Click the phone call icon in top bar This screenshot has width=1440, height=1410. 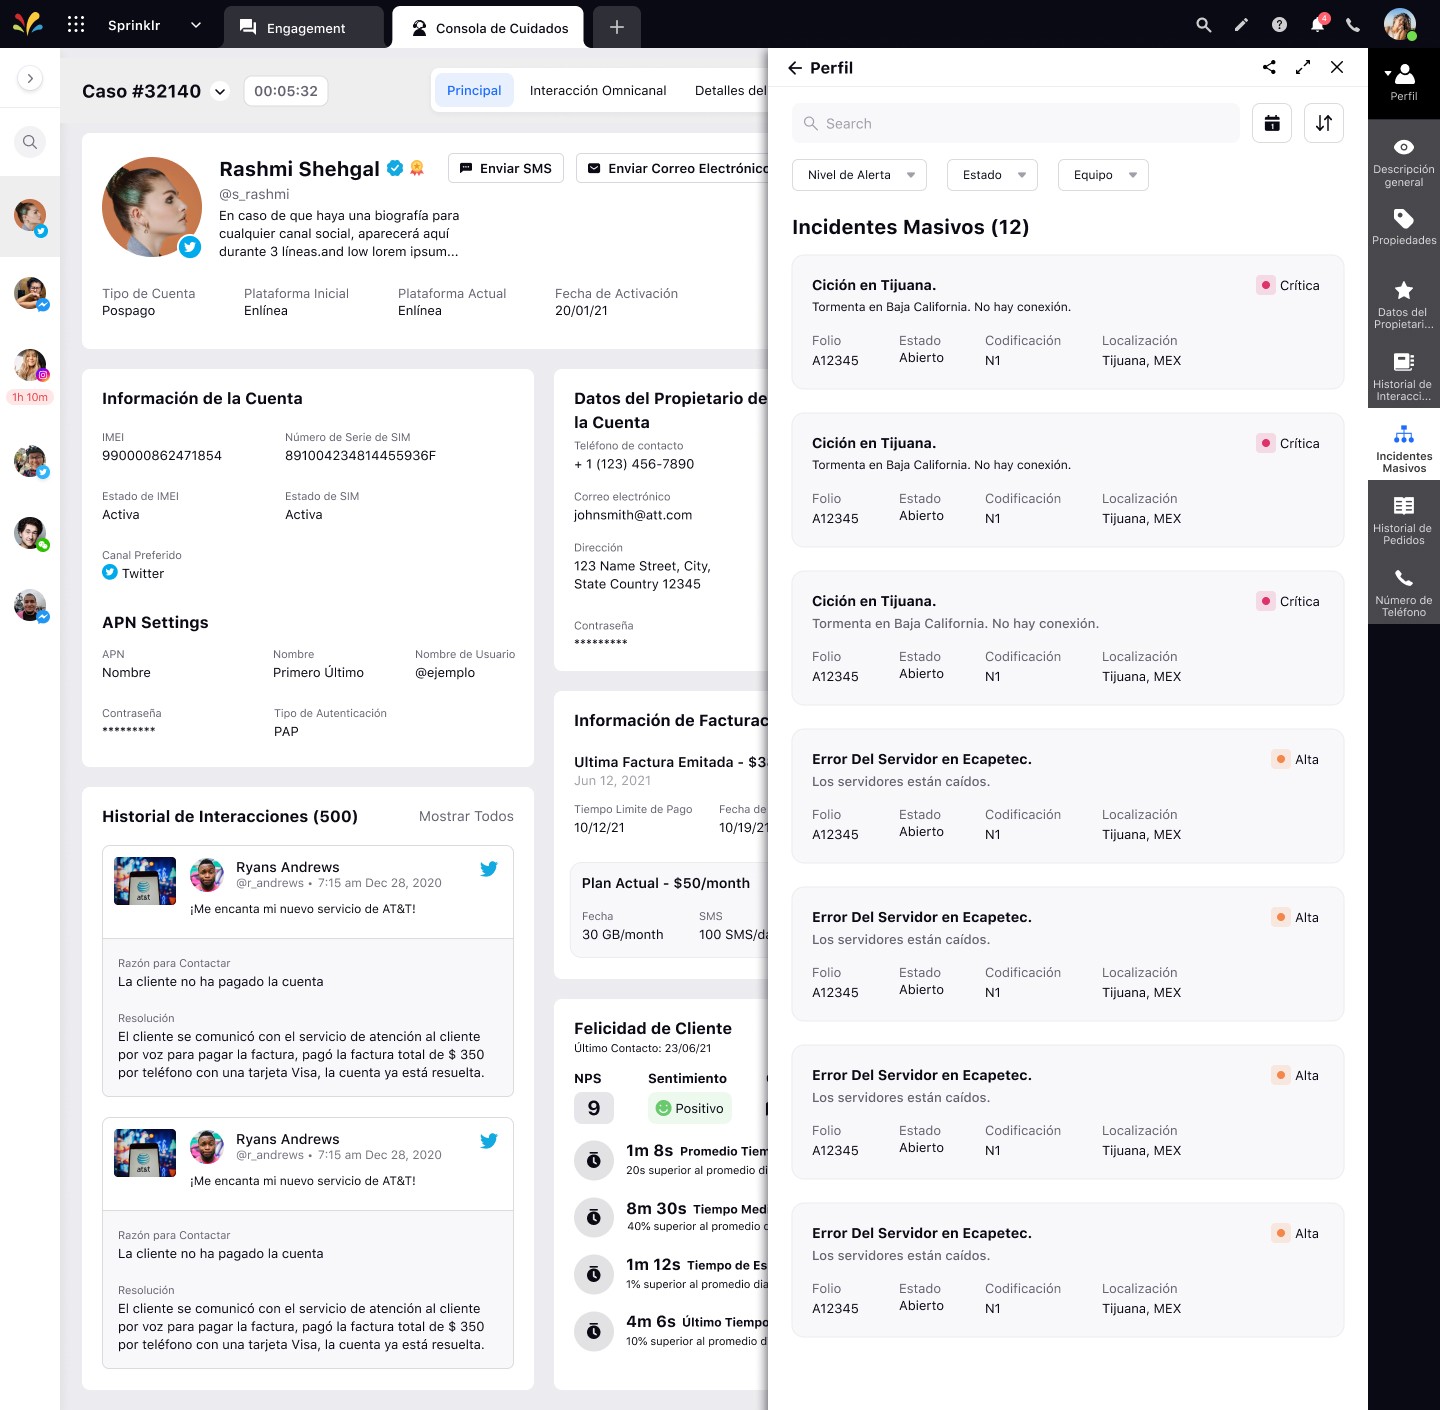tap(1353, 25)
